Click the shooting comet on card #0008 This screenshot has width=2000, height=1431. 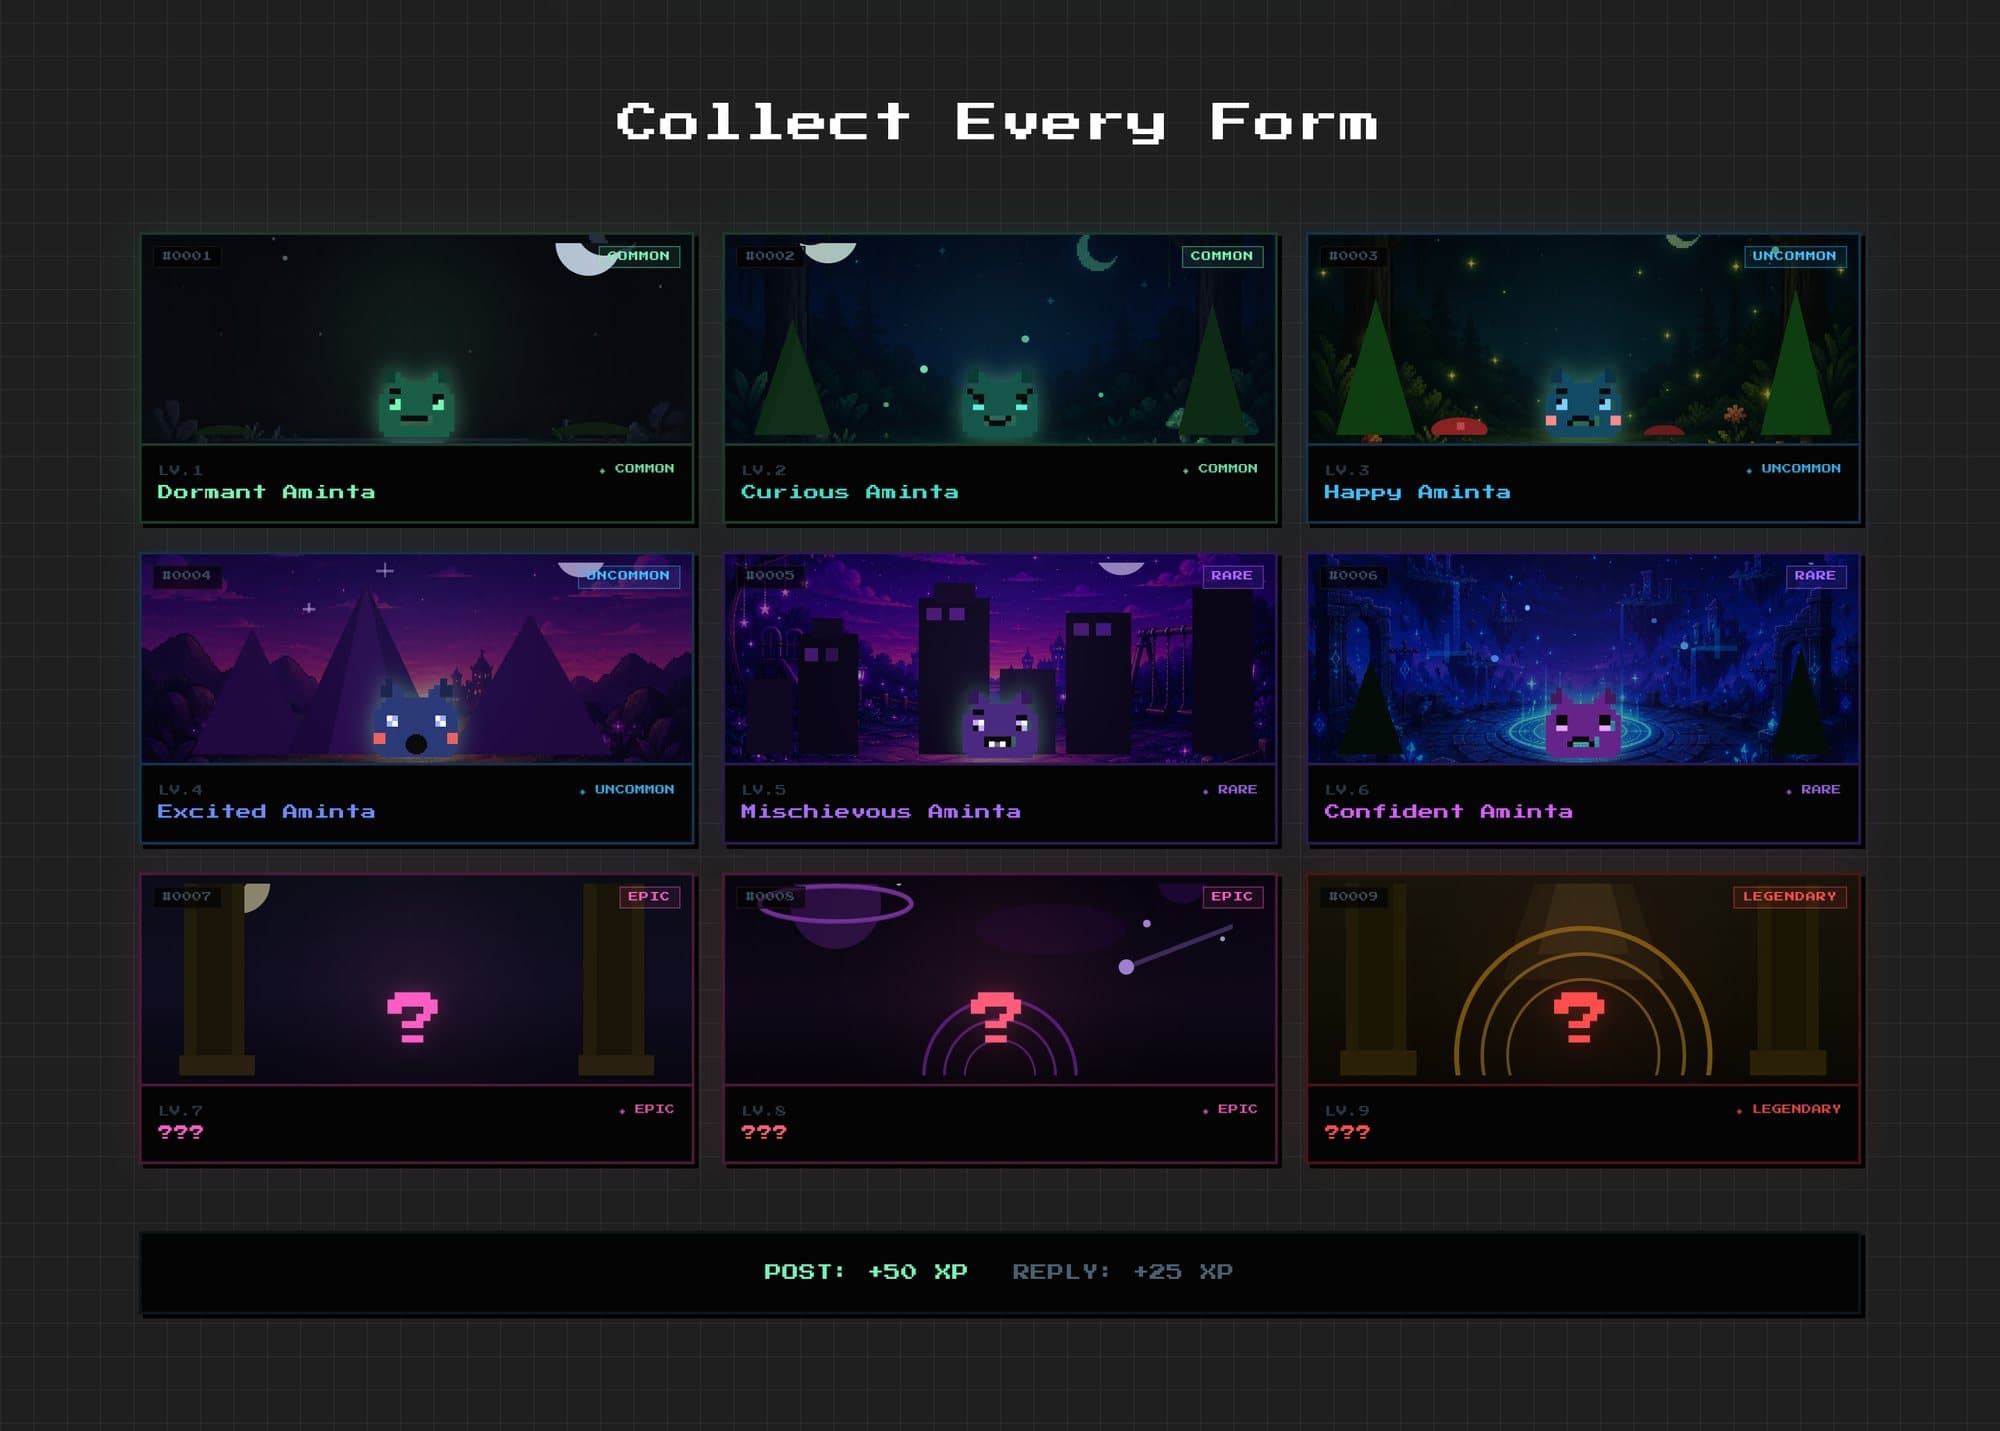pos(1175,948)
